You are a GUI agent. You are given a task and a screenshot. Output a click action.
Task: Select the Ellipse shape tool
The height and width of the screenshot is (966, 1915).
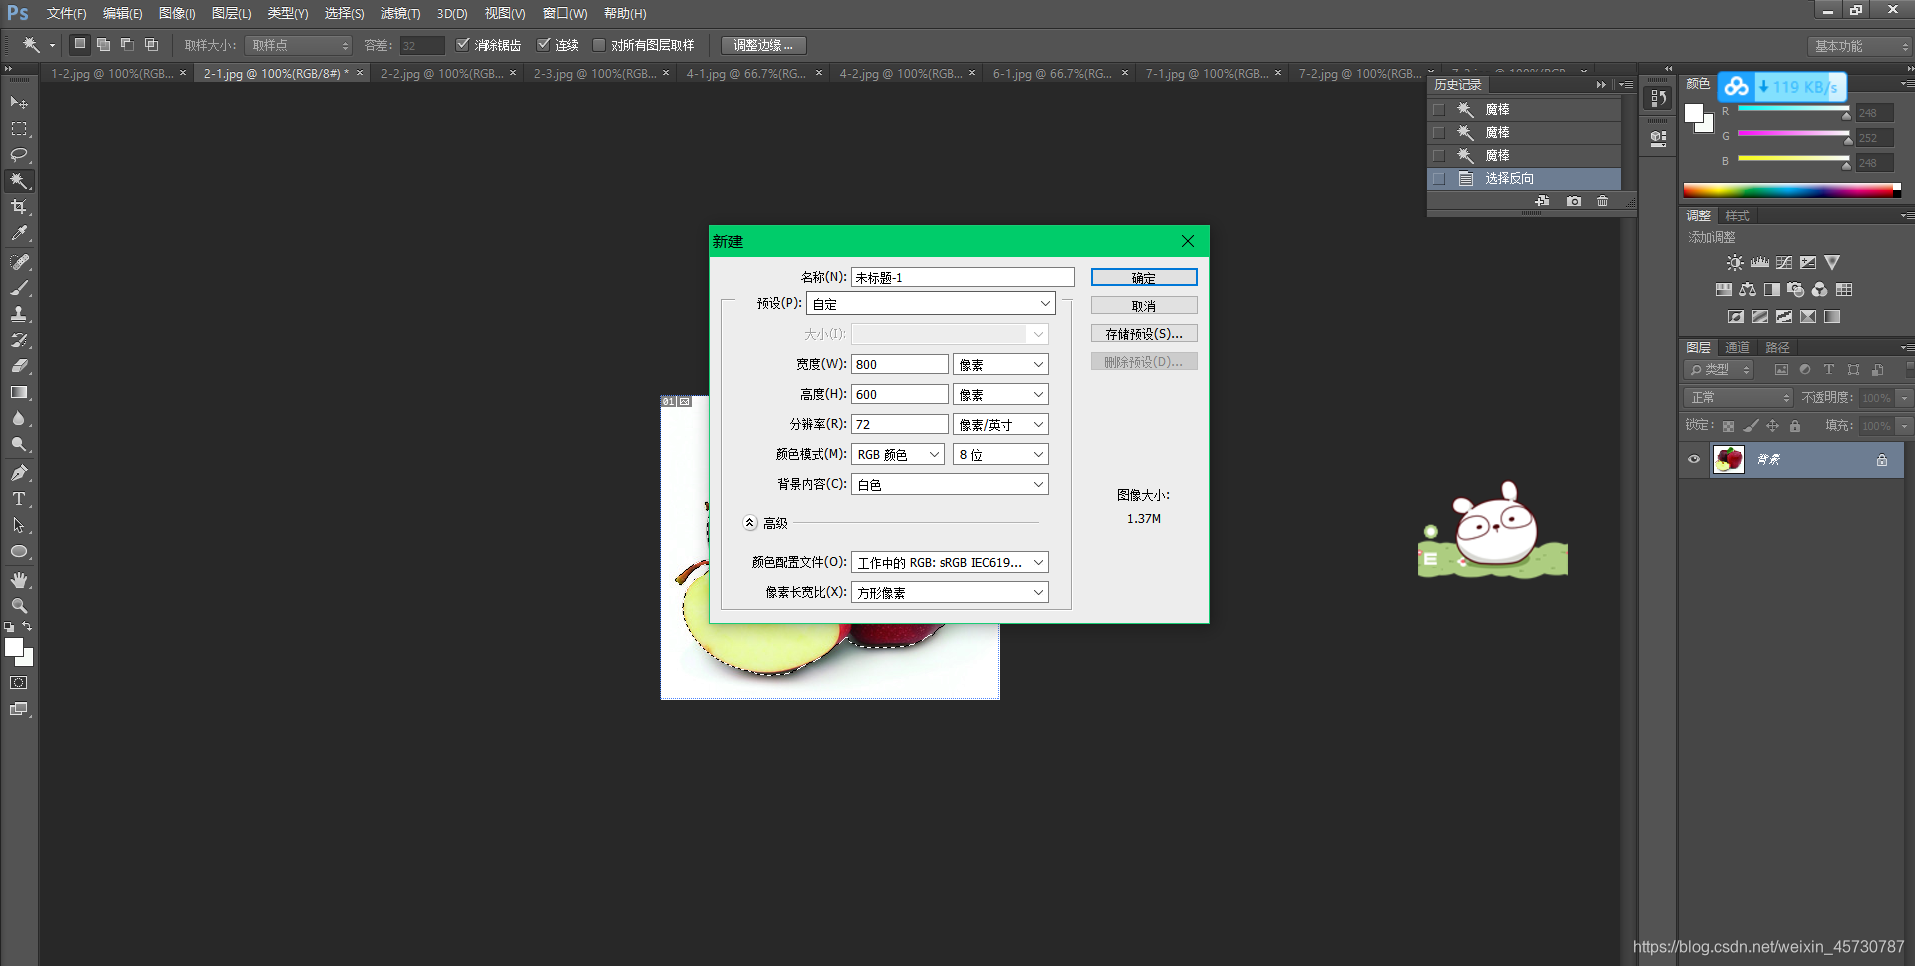pos(19,552)
